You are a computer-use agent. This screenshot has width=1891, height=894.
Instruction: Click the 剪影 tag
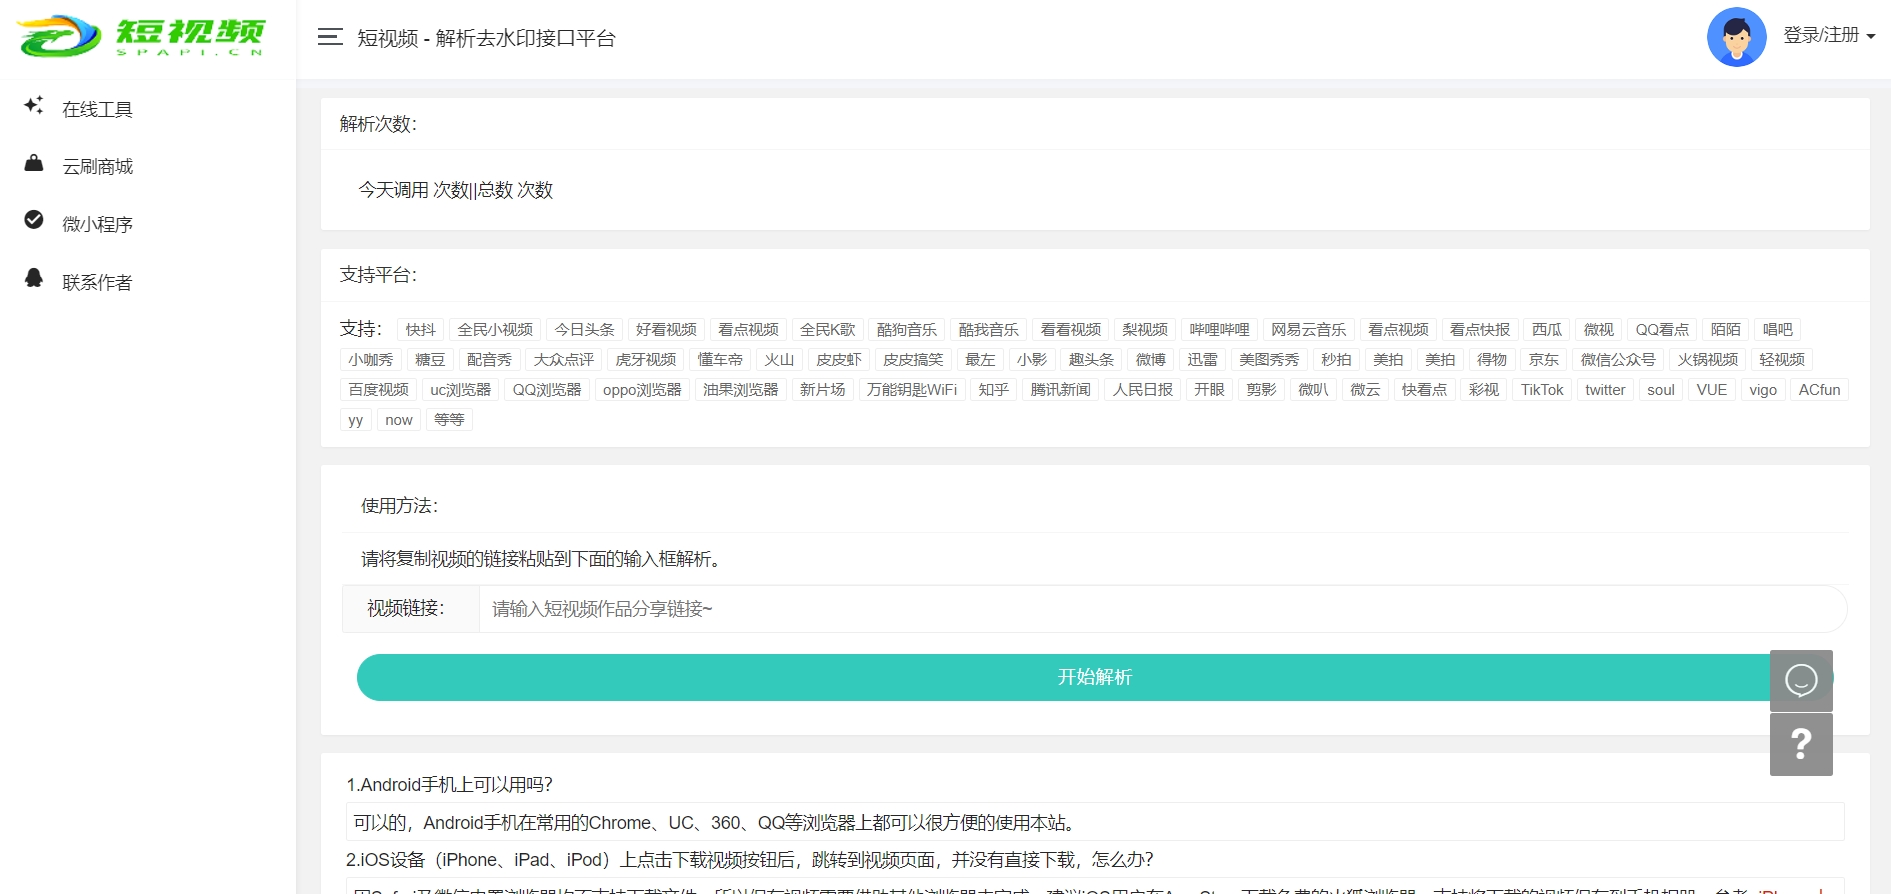click(1262, 390)
